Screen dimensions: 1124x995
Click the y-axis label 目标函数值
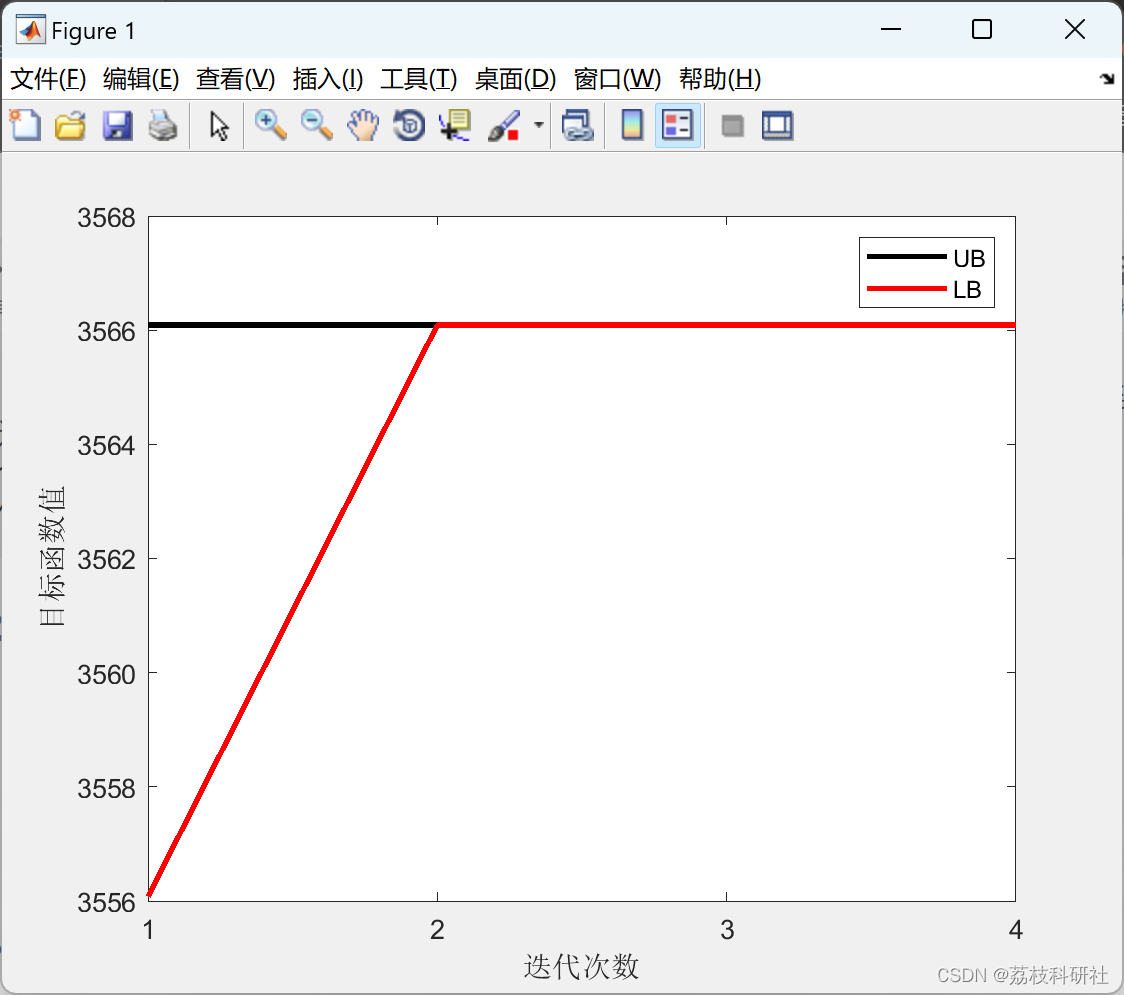[x=52, y=556]
